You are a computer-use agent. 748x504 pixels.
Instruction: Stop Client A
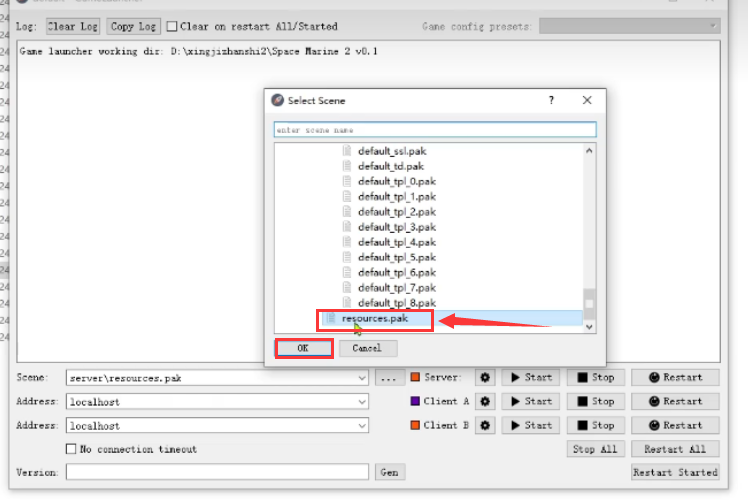[x=595, y=401]
